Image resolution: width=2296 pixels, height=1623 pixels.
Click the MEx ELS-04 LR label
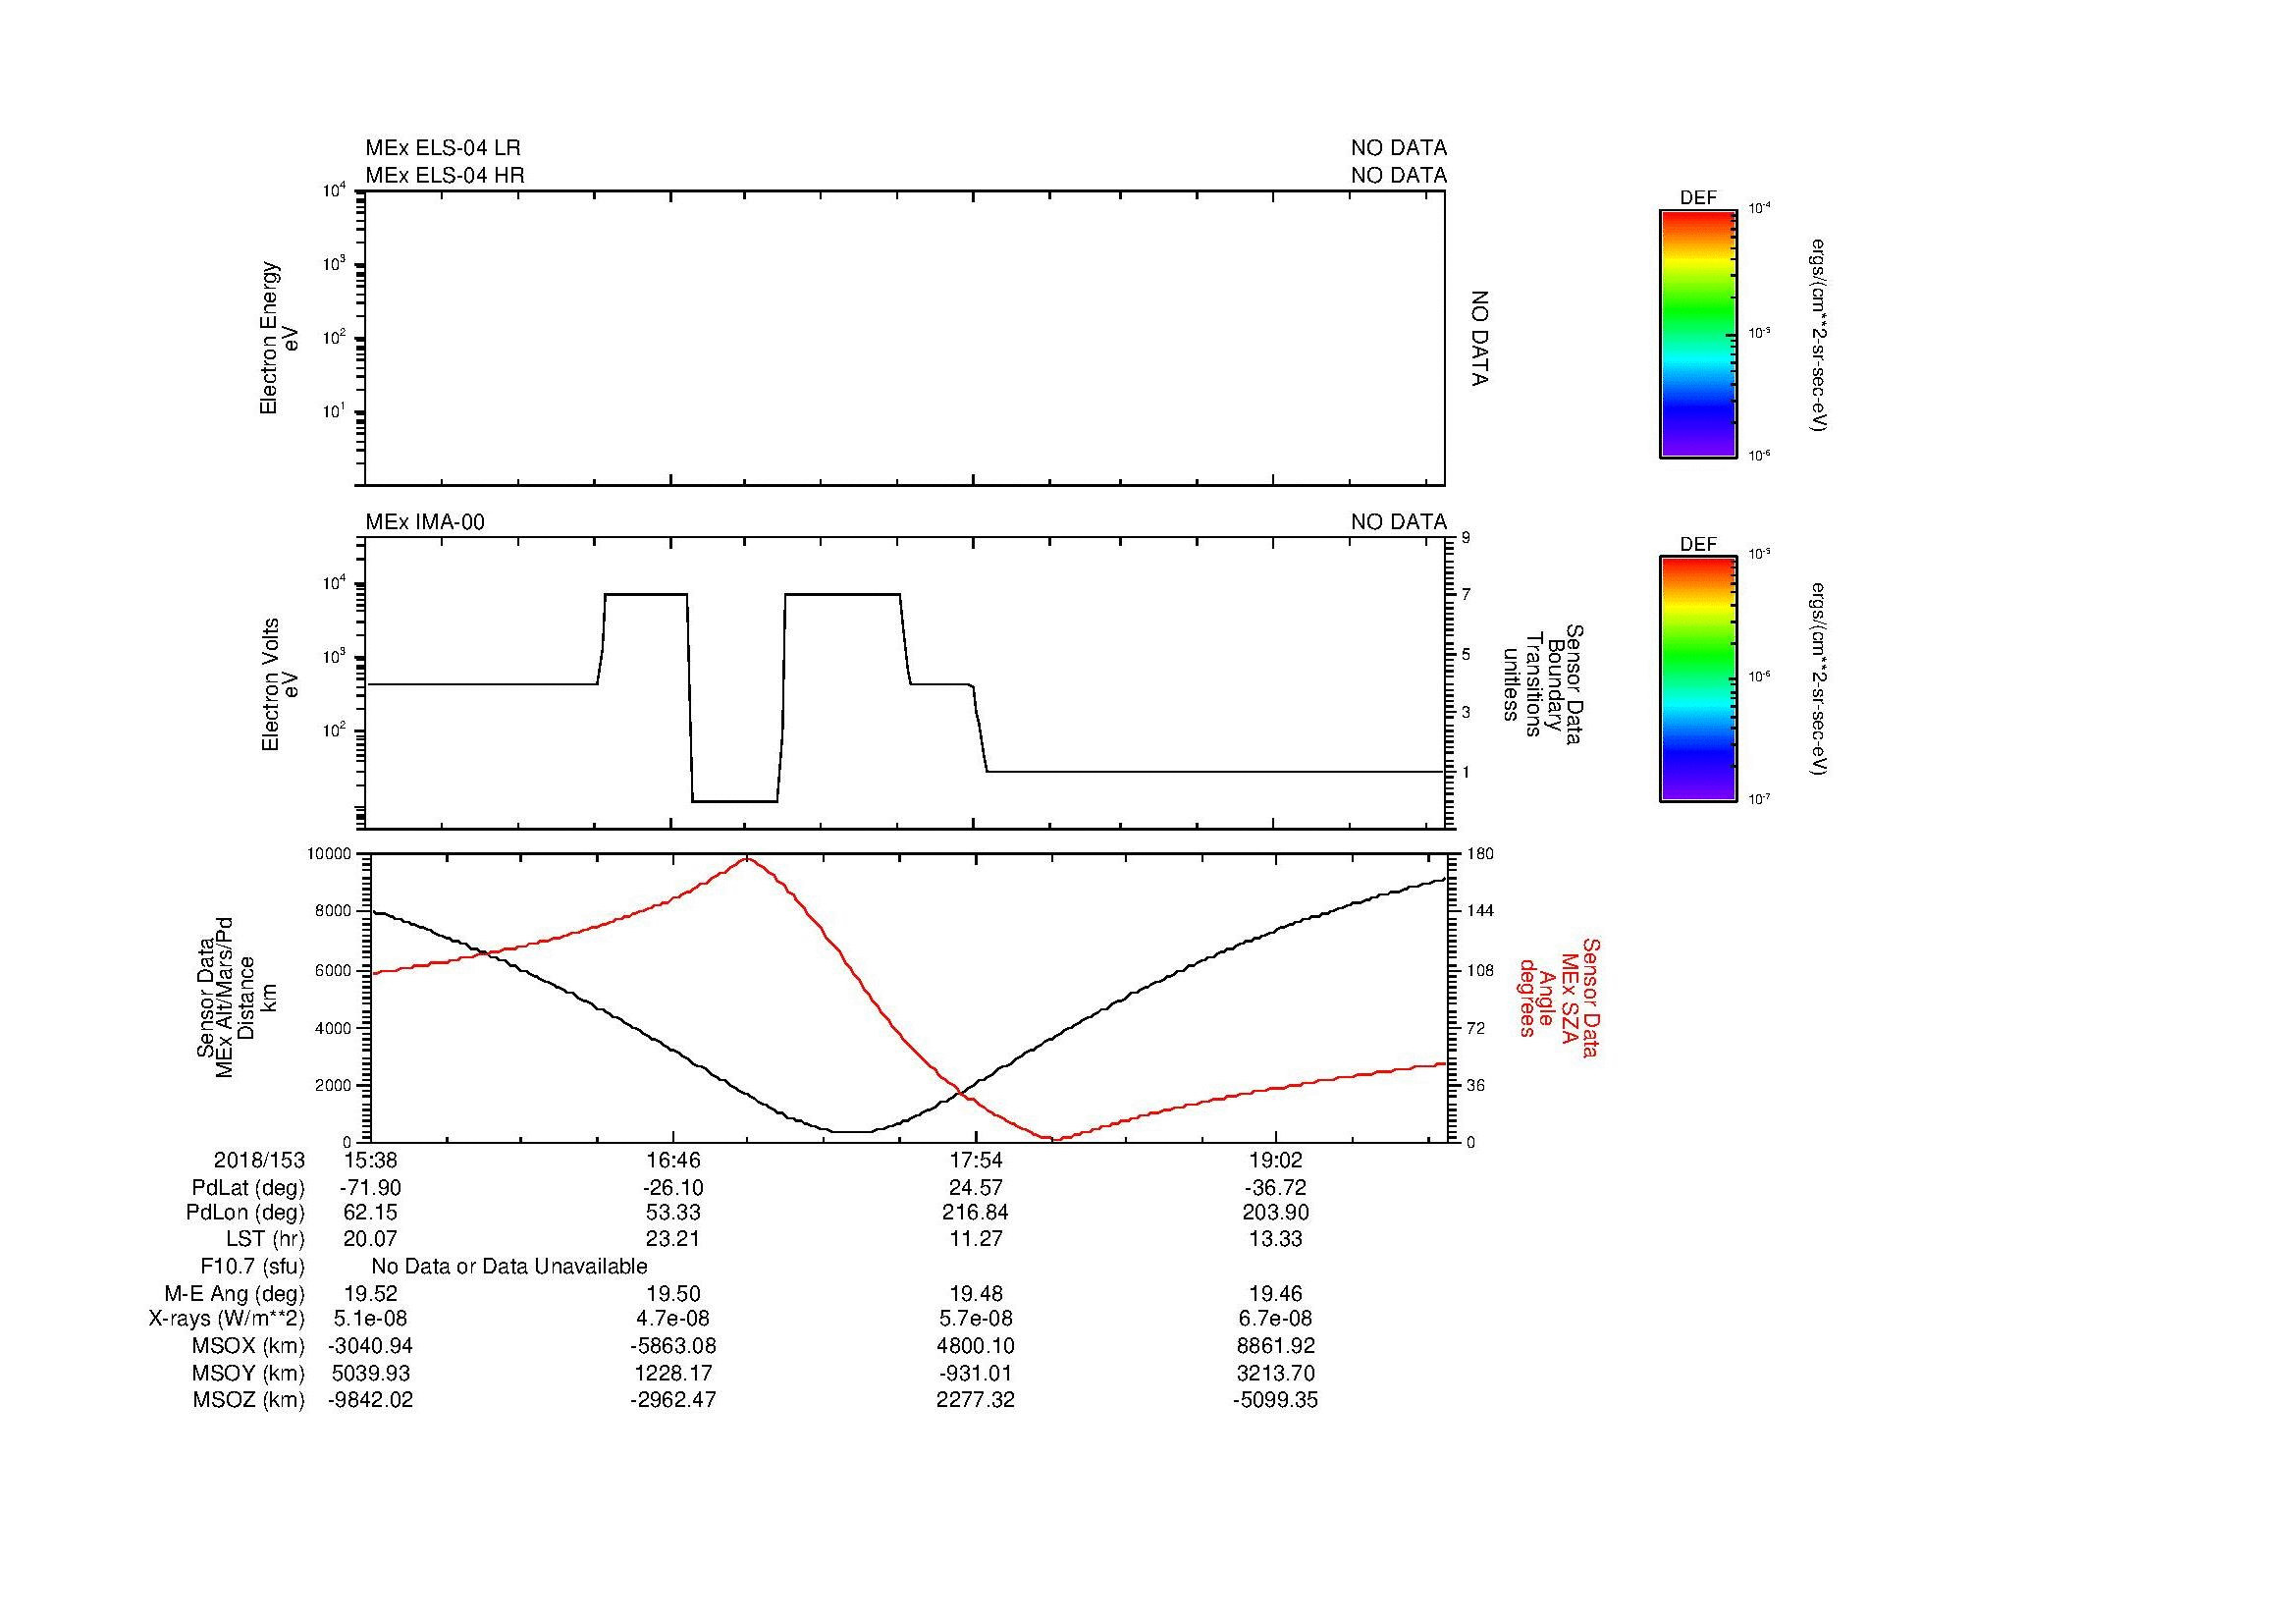point(442,148)
